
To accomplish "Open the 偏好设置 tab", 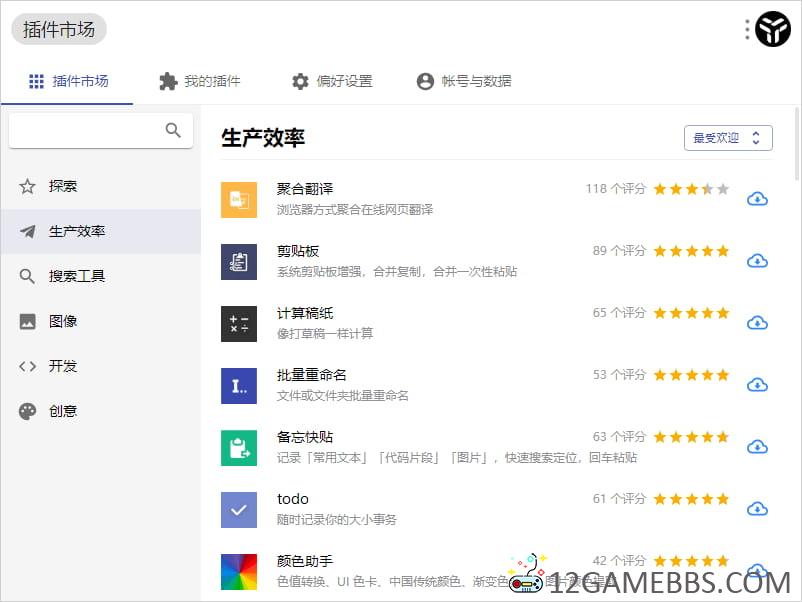I will pyautogui.click(x=332, y=81).
